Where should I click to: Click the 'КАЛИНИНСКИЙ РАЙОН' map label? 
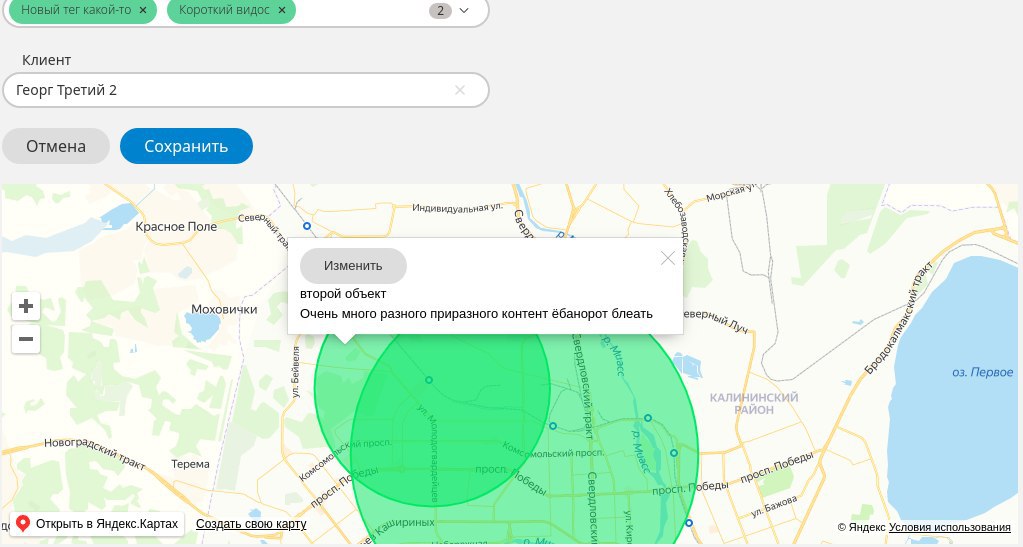pyautogui.click(x=754, y=403)
